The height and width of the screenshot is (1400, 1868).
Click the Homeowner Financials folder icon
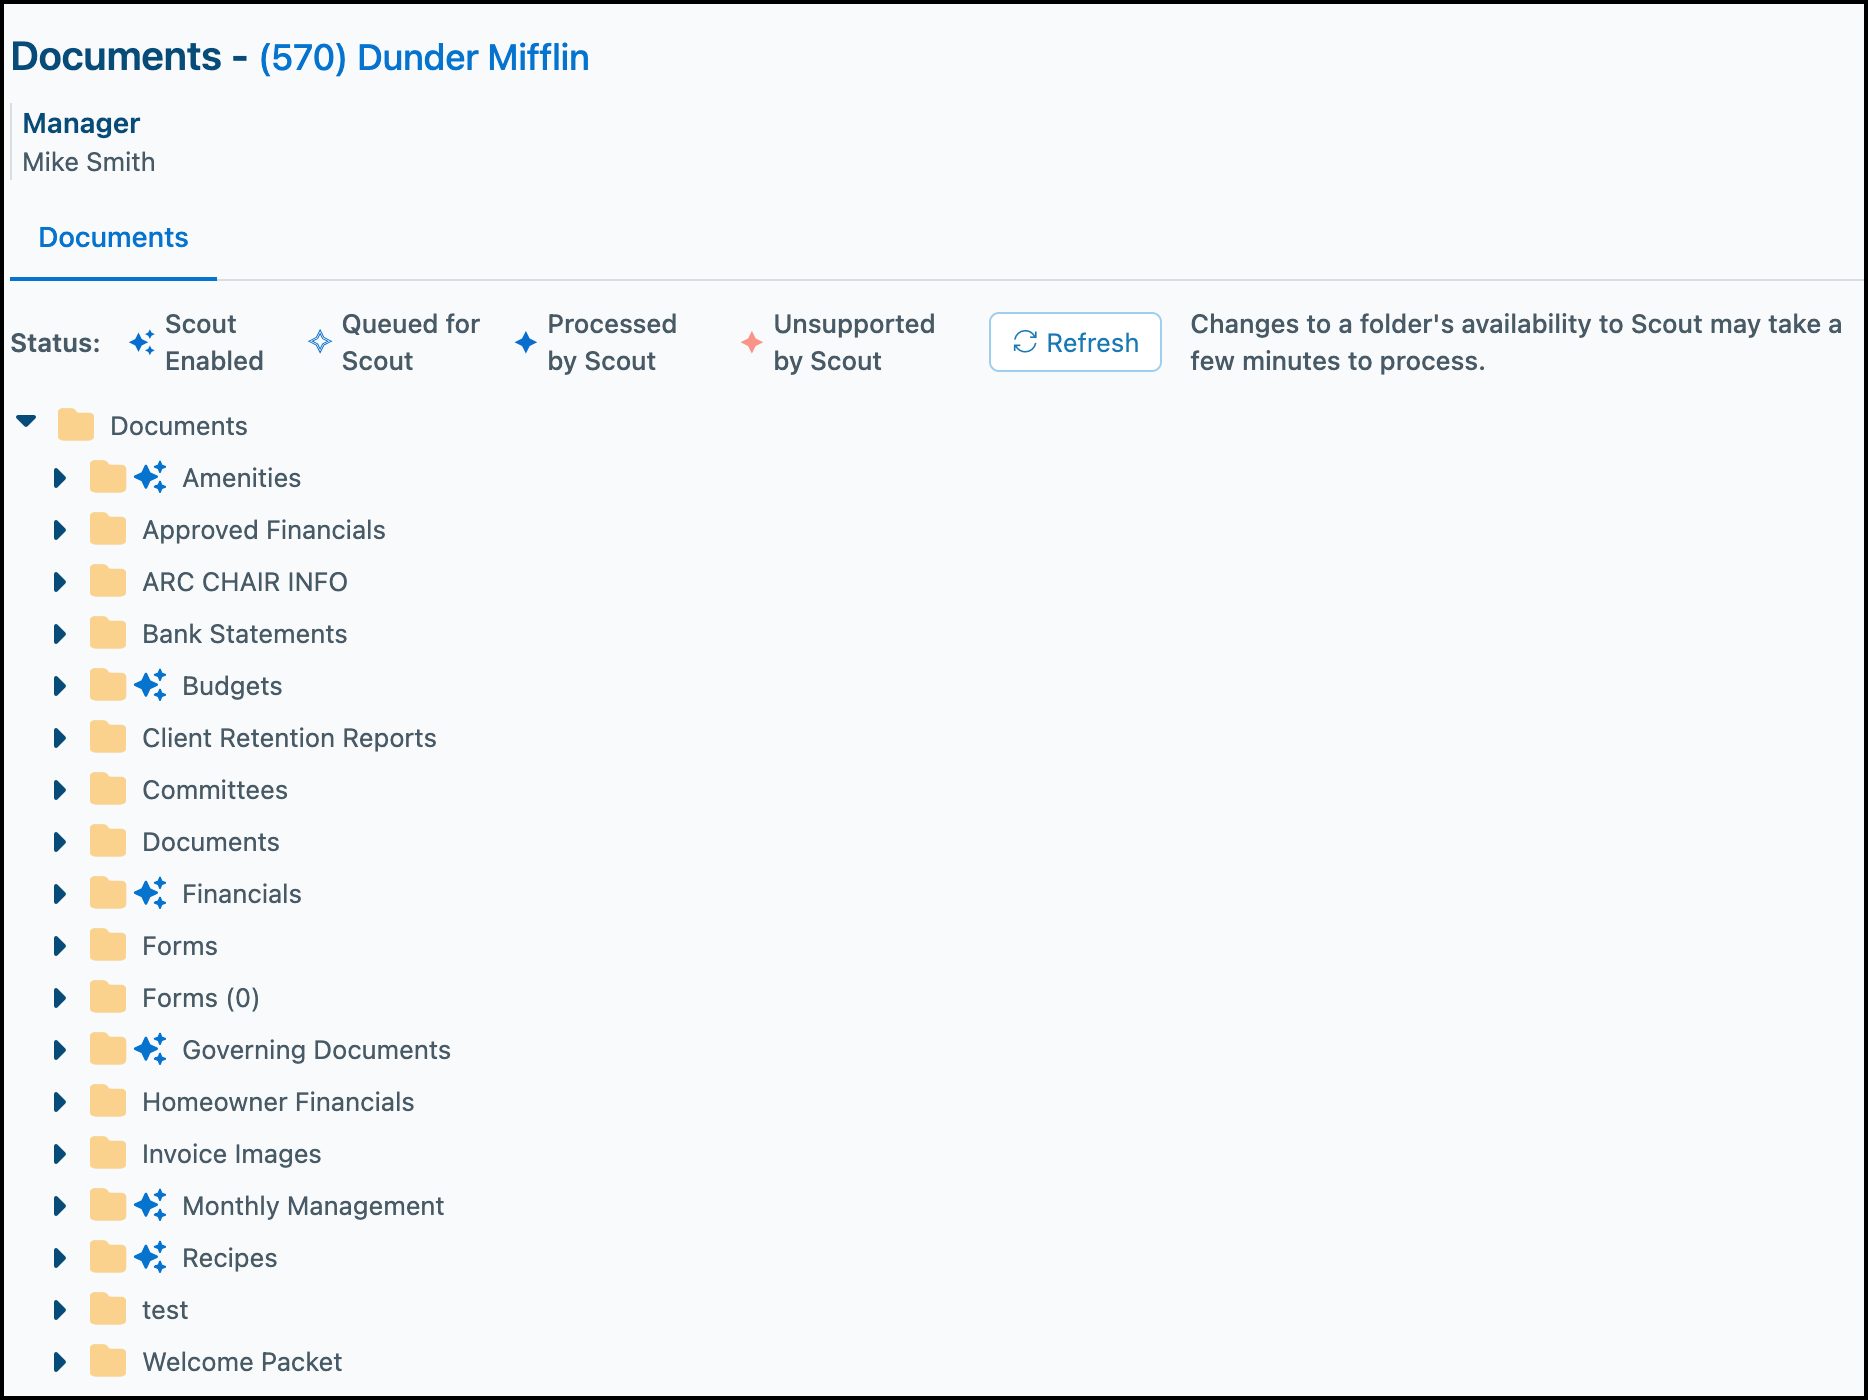coord(108,1101)
